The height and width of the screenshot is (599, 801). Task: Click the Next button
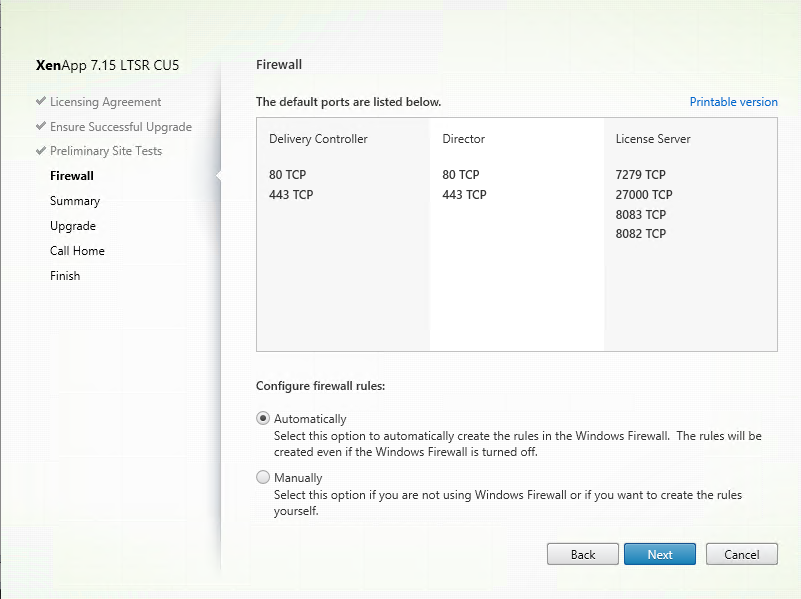659,554
